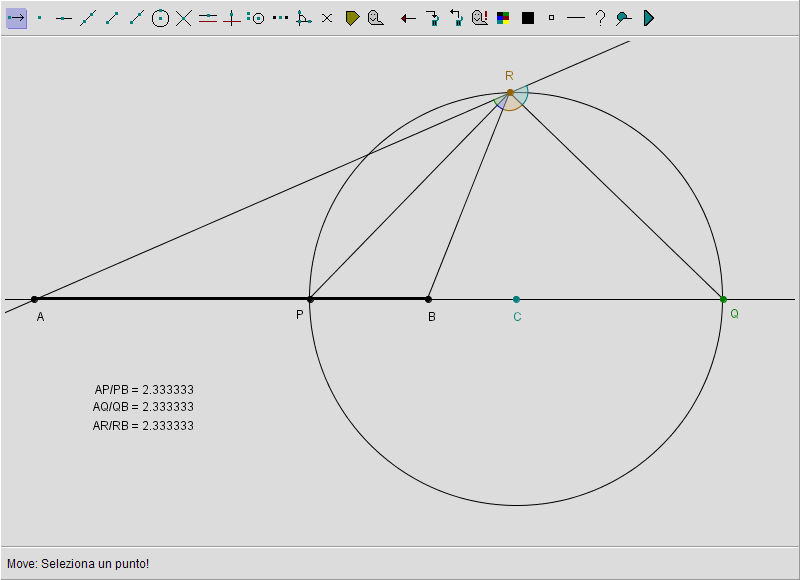Screen dimensions: 800x580
Task: Click point R on the circle
Action: click(x=510, y=92)
